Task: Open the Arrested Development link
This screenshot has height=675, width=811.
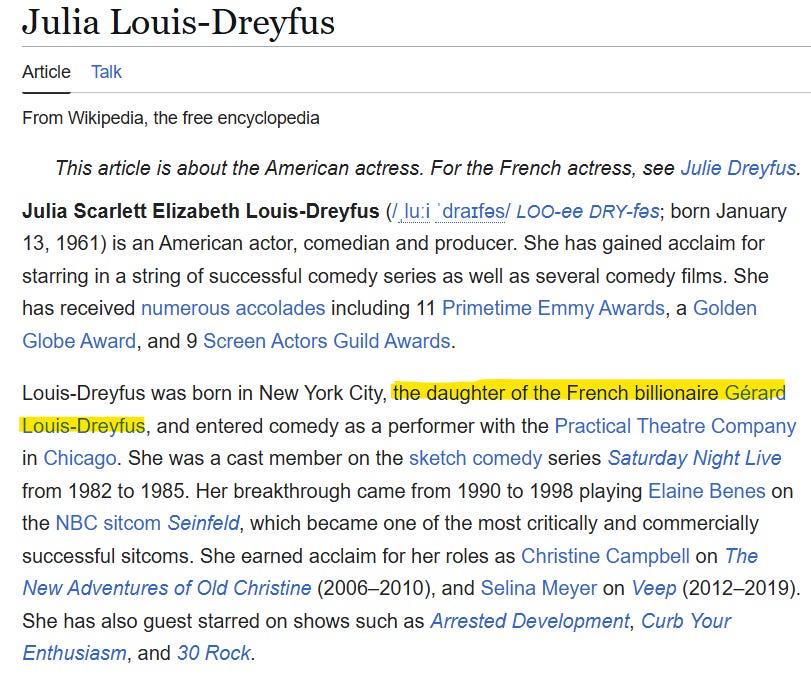Action: [x=530, y=621]
